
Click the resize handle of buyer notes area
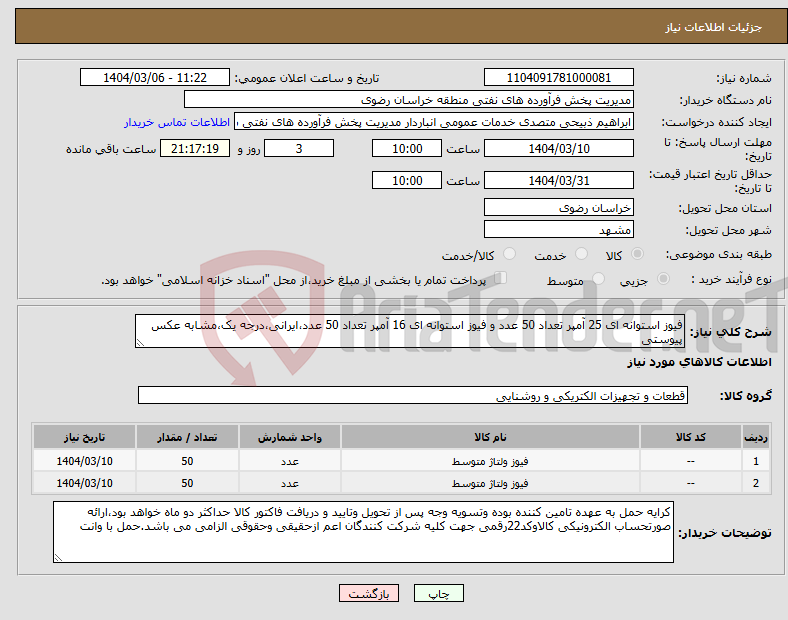pos(58,558)
